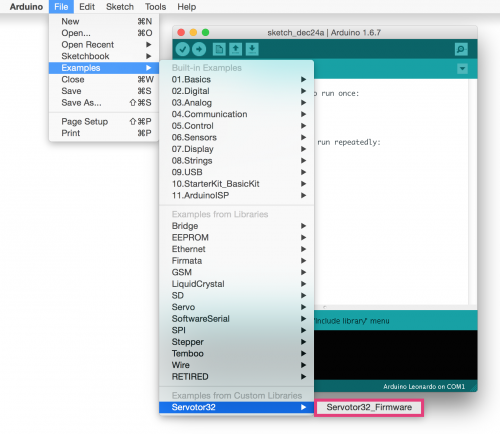Viewport: 500px width, 434px height.
Task: Click the New sketch toolbar icon
Action: click(219, 49)
